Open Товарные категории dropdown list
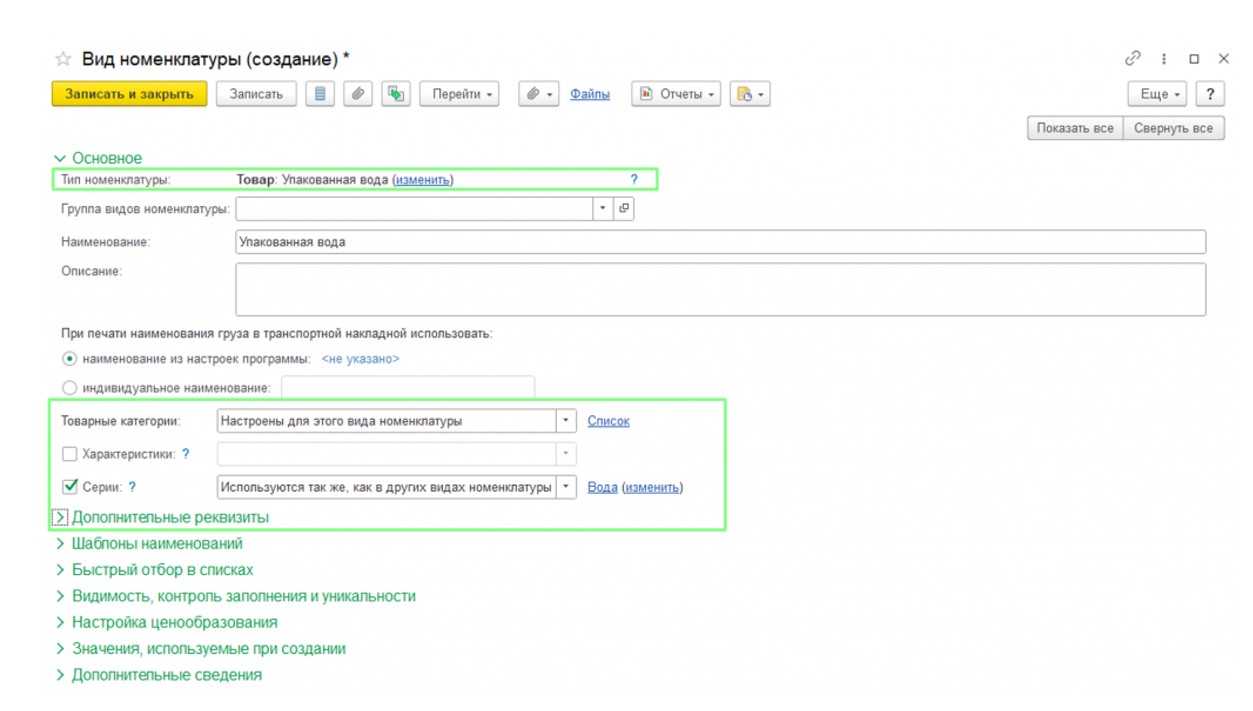 [566, 421]
